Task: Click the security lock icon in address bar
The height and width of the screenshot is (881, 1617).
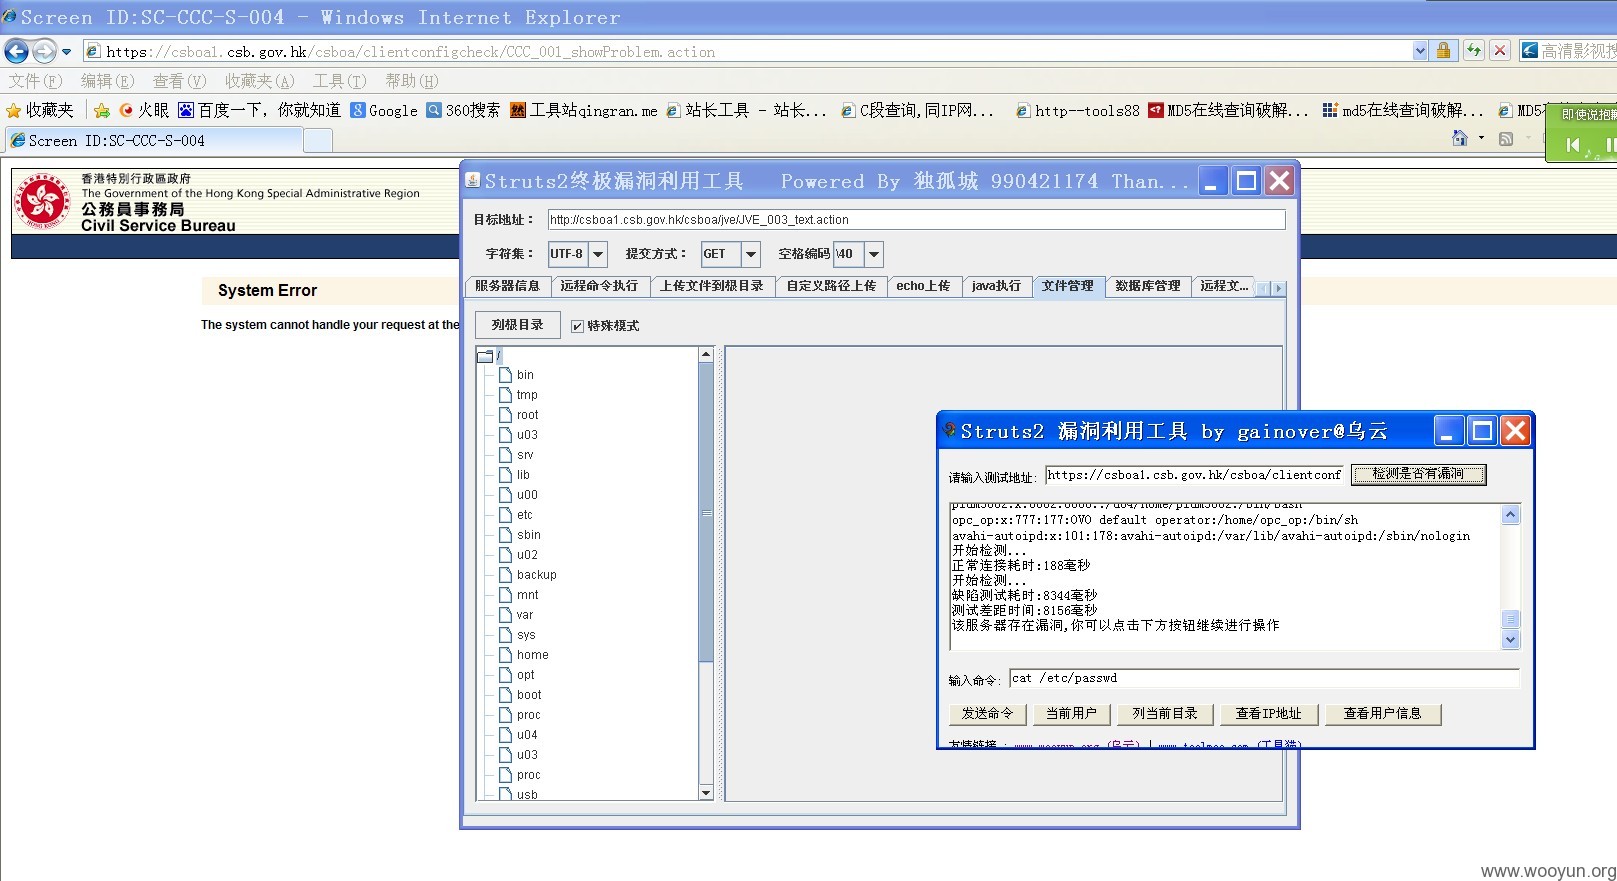Action: click(x=1443, y=50)
